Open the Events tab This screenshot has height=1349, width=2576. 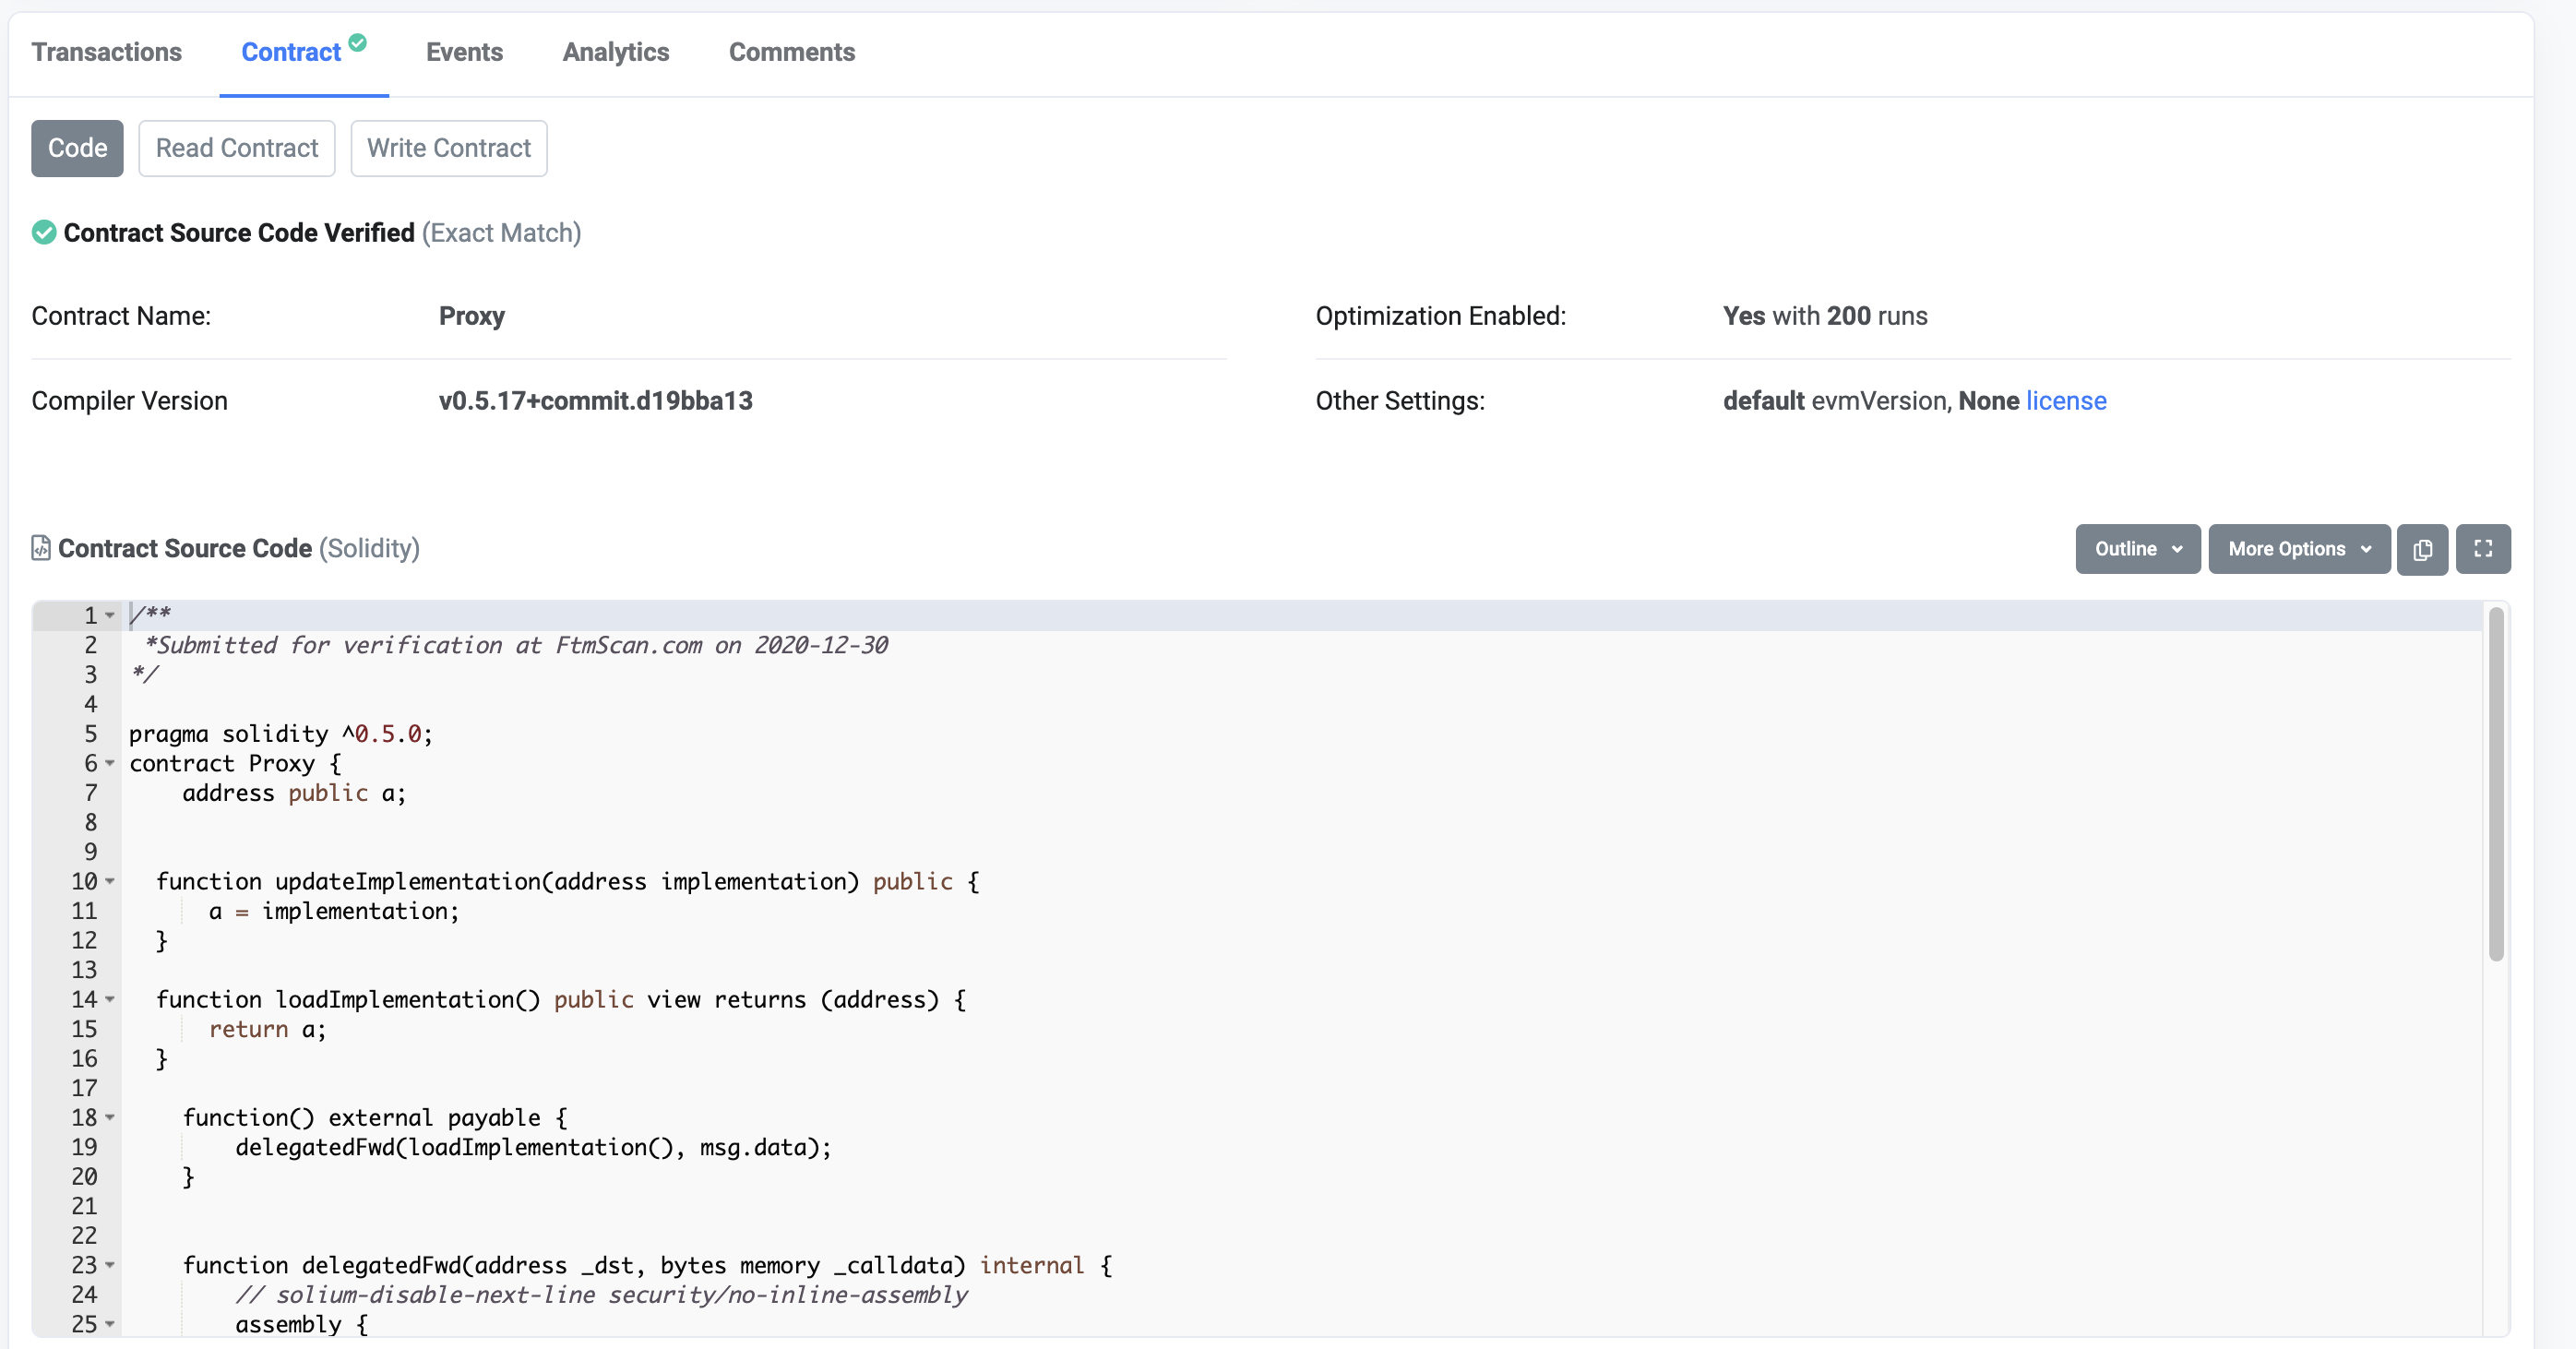(x=464, y=51)
